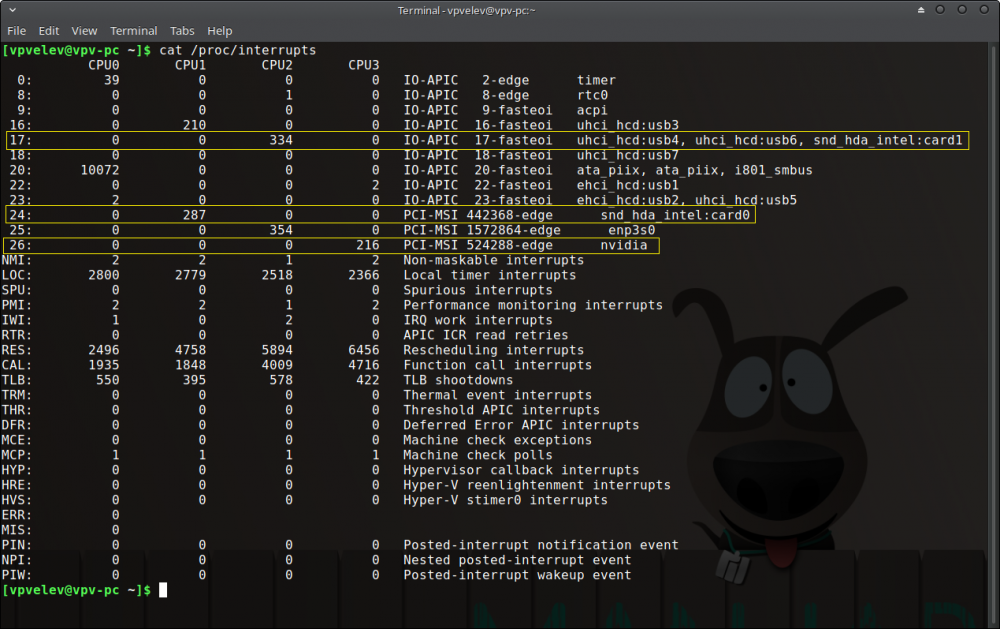Click 'Posted-interrupt wakeup event' text
Viewport: 1000px width, 629px height.
point(517,575)
